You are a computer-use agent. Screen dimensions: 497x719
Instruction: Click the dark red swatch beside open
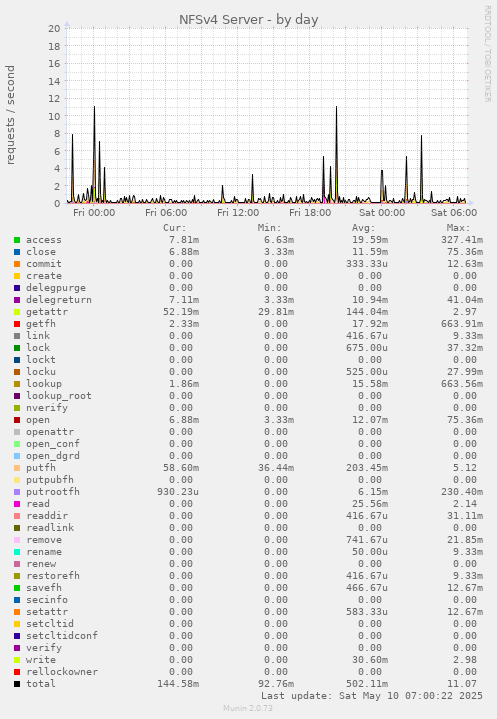pyautogui.click(x=17, y=420)
